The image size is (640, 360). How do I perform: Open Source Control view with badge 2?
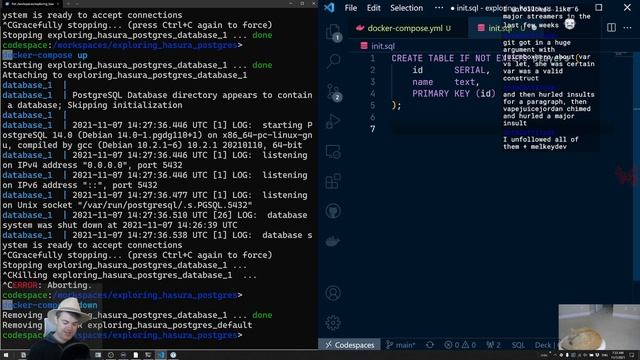(333, 92)
